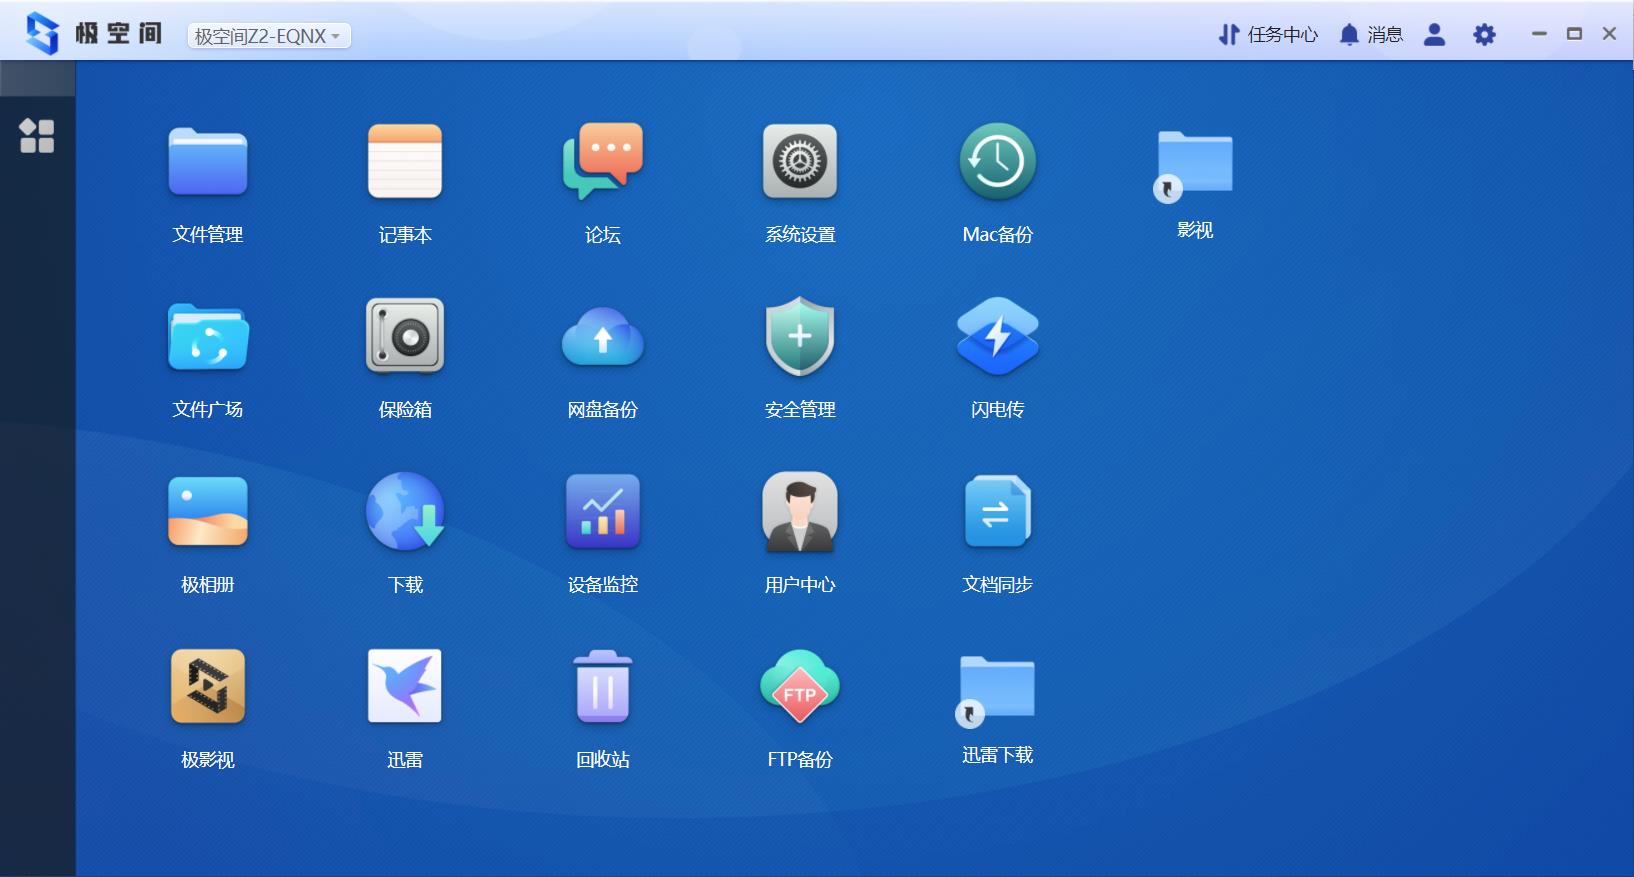Image resolution: width=1634 pixels, height=877 pixels.
Task: Minimize the 极空间 window
Action: pos(1539,34)
